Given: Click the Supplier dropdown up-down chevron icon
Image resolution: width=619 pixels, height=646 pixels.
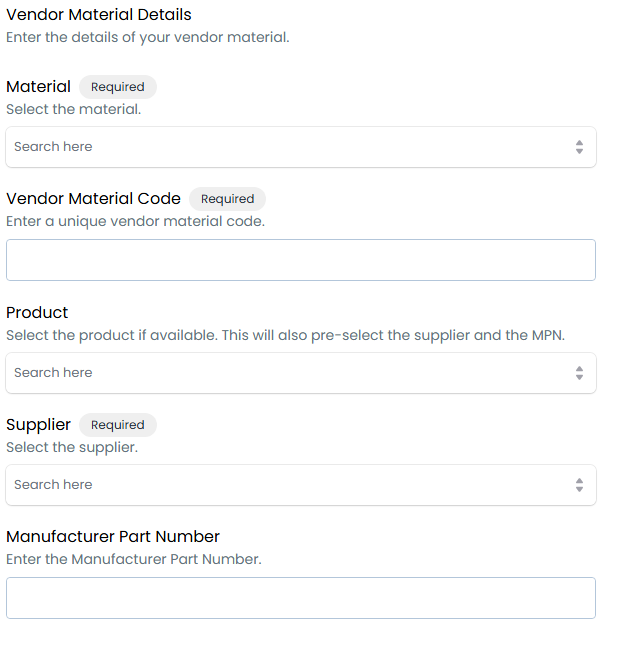Looking at the screenshot, I should [579, 485].
